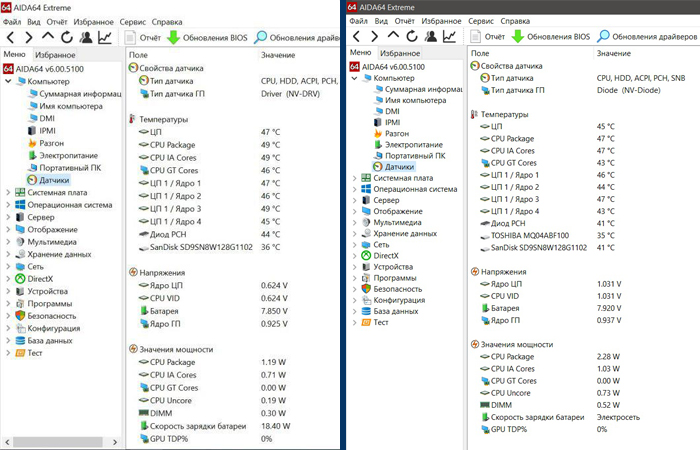The width and height of the screenshot is (700, 450).
Task: Click Обновления BIOS in left window
Action: 207,38
